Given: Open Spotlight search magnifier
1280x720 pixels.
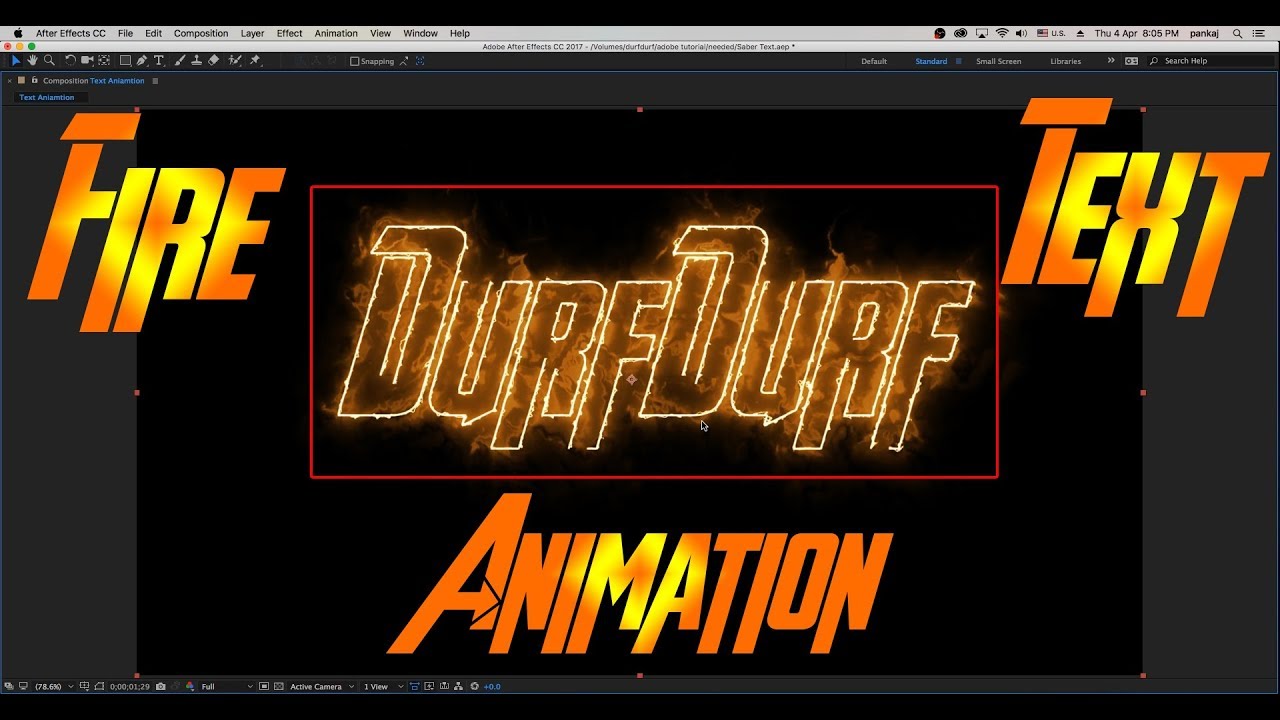Looking at the screenshot, I should (x=1237, y=33).
